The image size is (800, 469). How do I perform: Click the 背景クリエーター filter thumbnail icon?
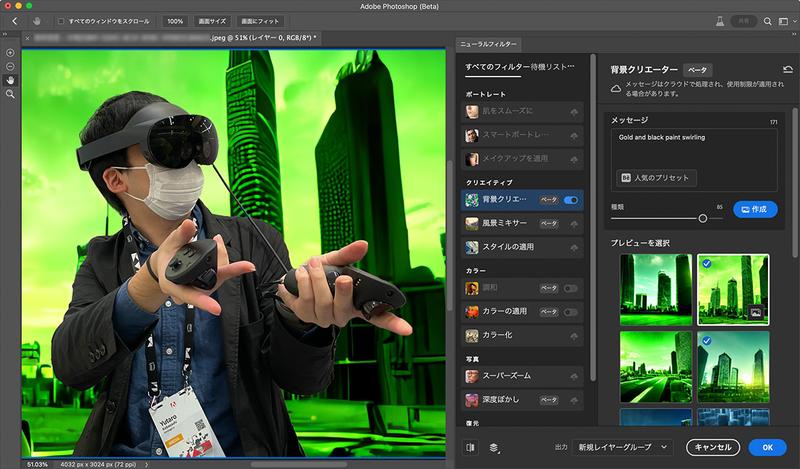pos(472,200)
